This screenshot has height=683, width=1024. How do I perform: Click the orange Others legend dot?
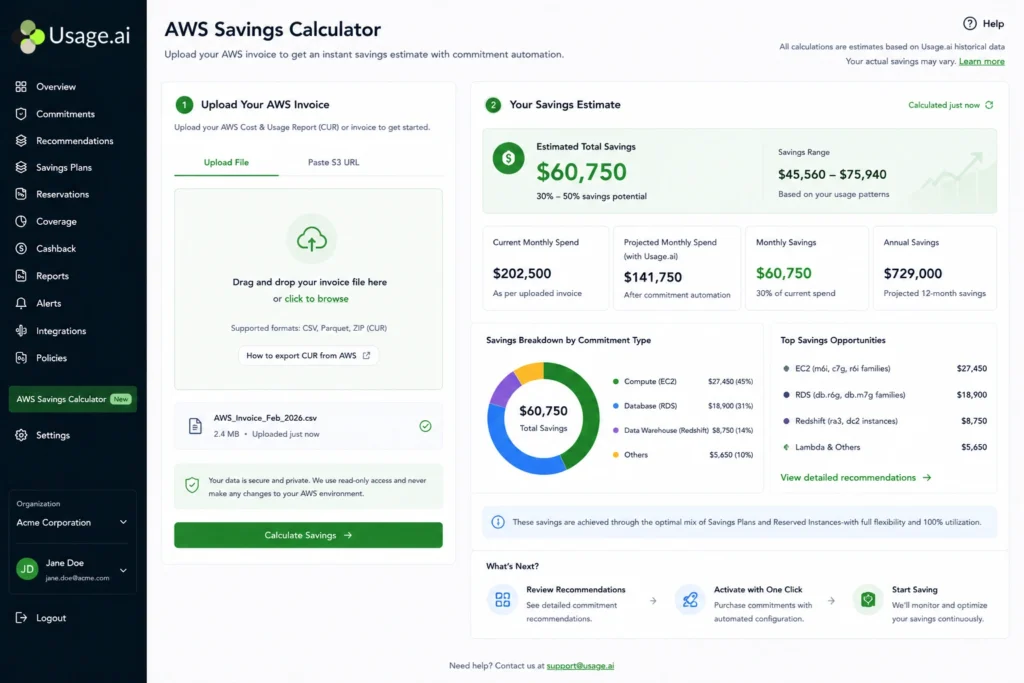(615, 454)
